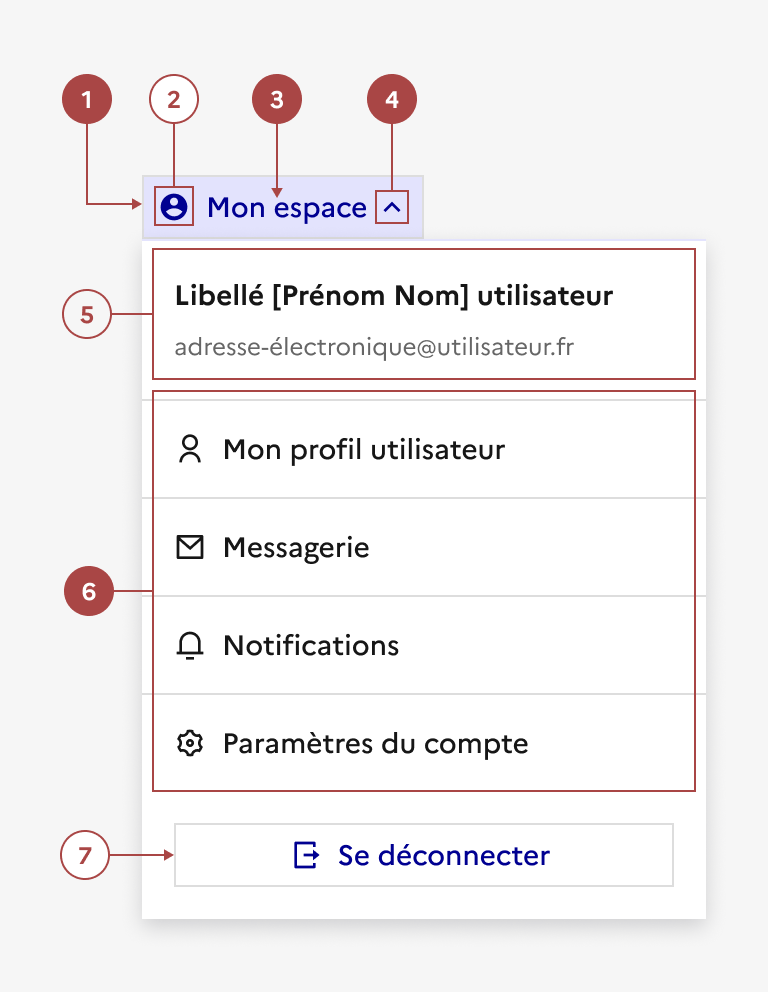The width and height of the screenshot is (768, 992).
Task: Open Mon profil utilisateur menu item
Action: point(364,450)
